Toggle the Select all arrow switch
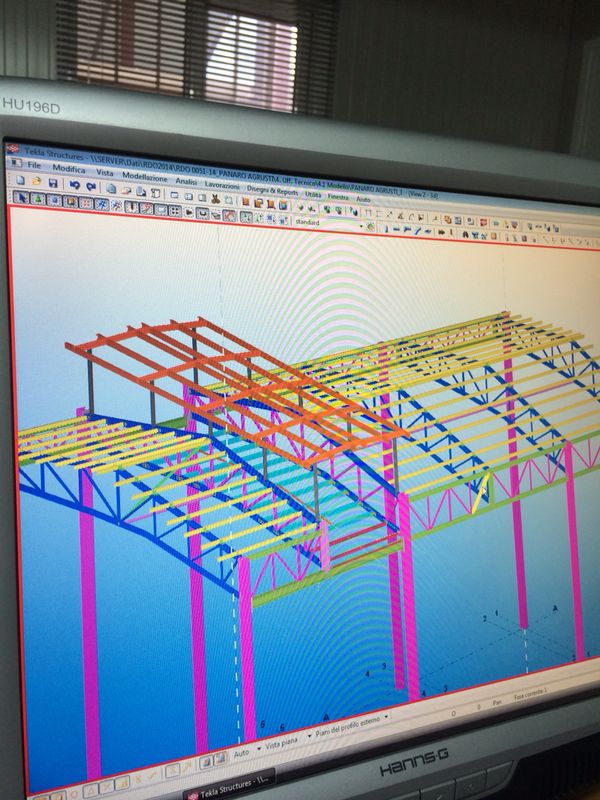The image size is (600, 800). click(x=21, y=197)
